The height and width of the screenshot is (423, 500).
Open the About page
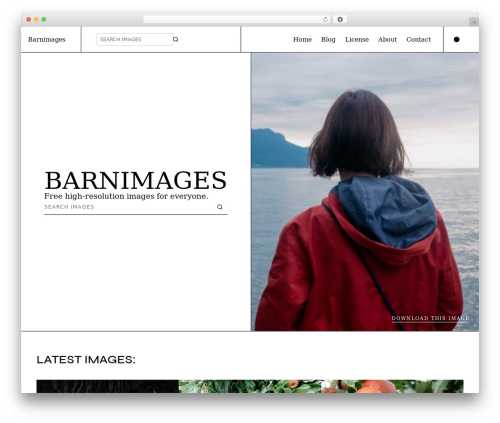pos(387,39)
